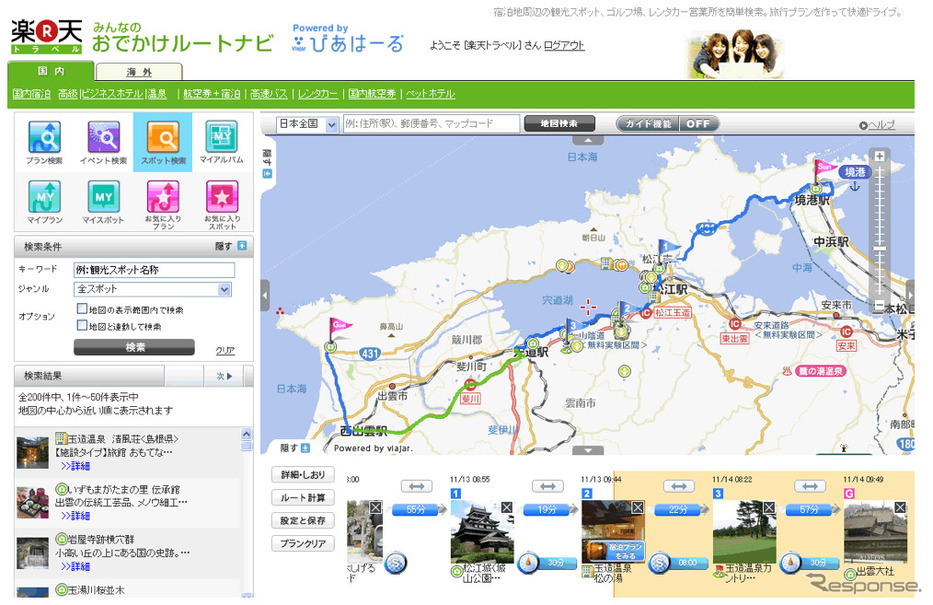This screenshot has height=605, width=933.
Task: Collapse left sidebar with map edge arrow
Action: [265, 295]
